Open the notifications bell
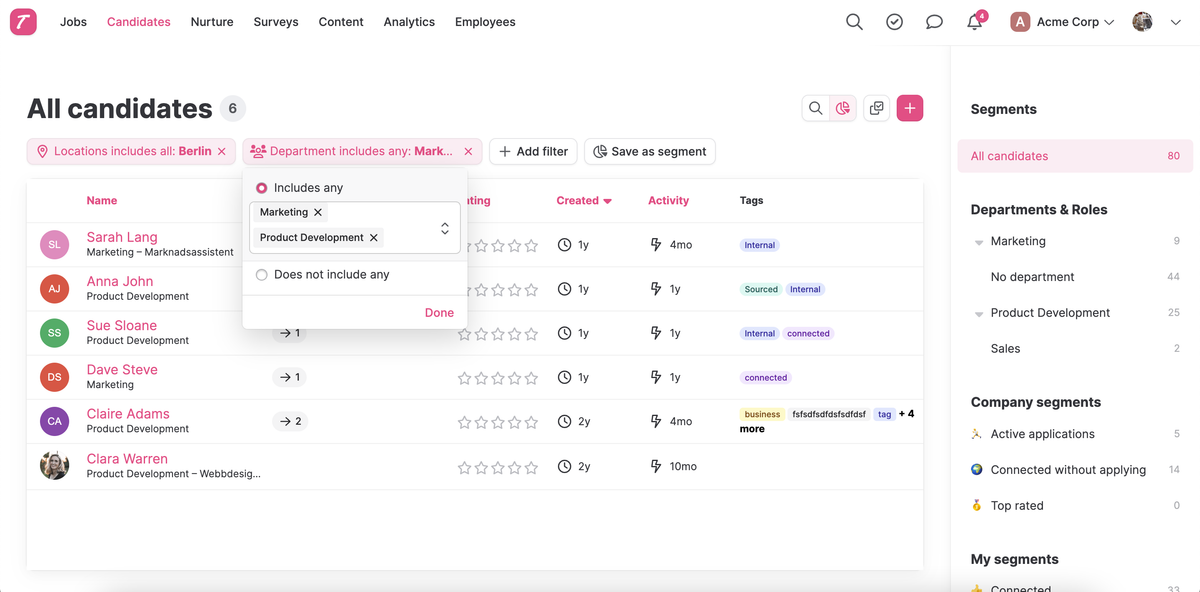The height and width of the screenshot is (592, 1200). click(974, 22)
